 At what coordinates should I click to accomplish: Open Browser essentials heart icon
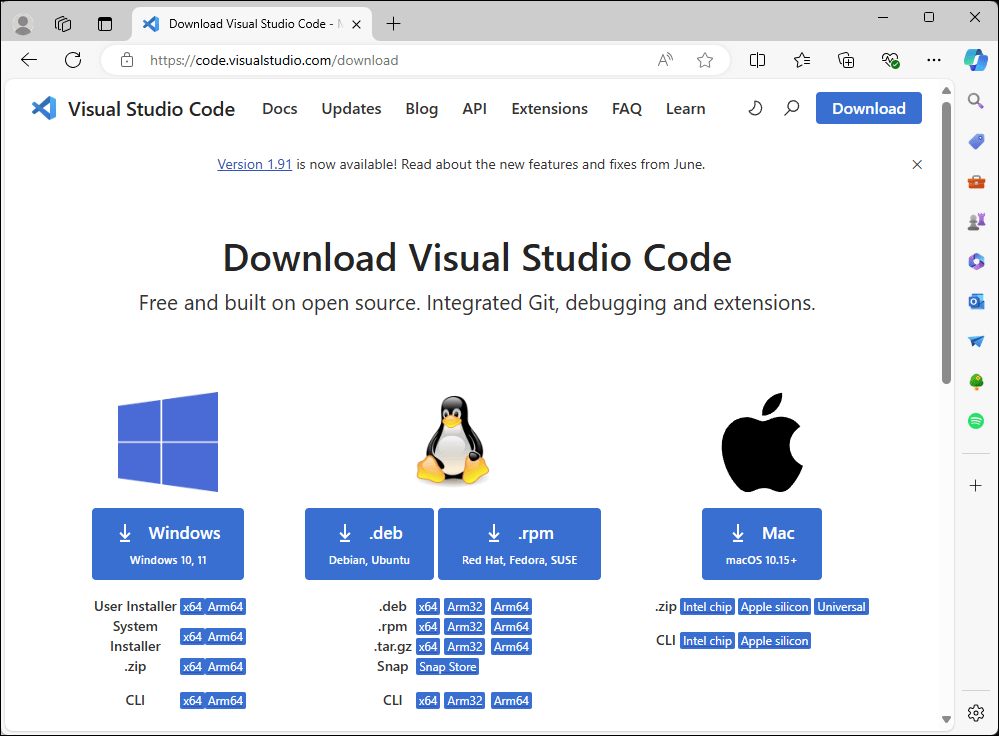click(x=890, y=60)
